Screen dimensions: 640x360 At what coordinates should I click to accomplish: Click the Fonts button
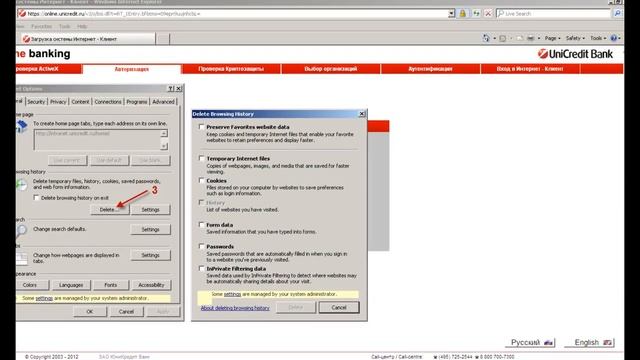pos(111,285)
